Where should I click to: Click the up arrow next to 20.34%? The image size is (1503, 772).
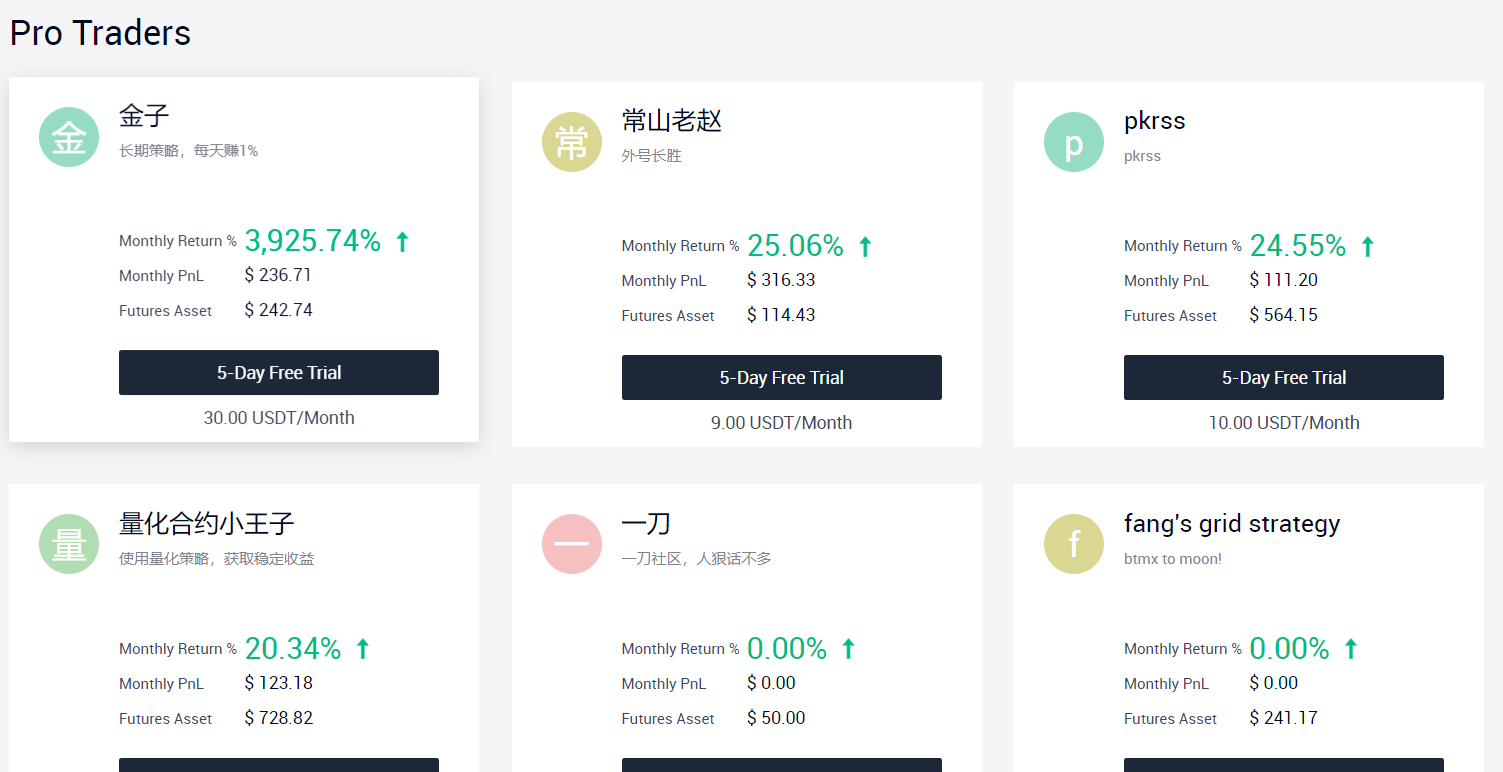click(362, 647)
